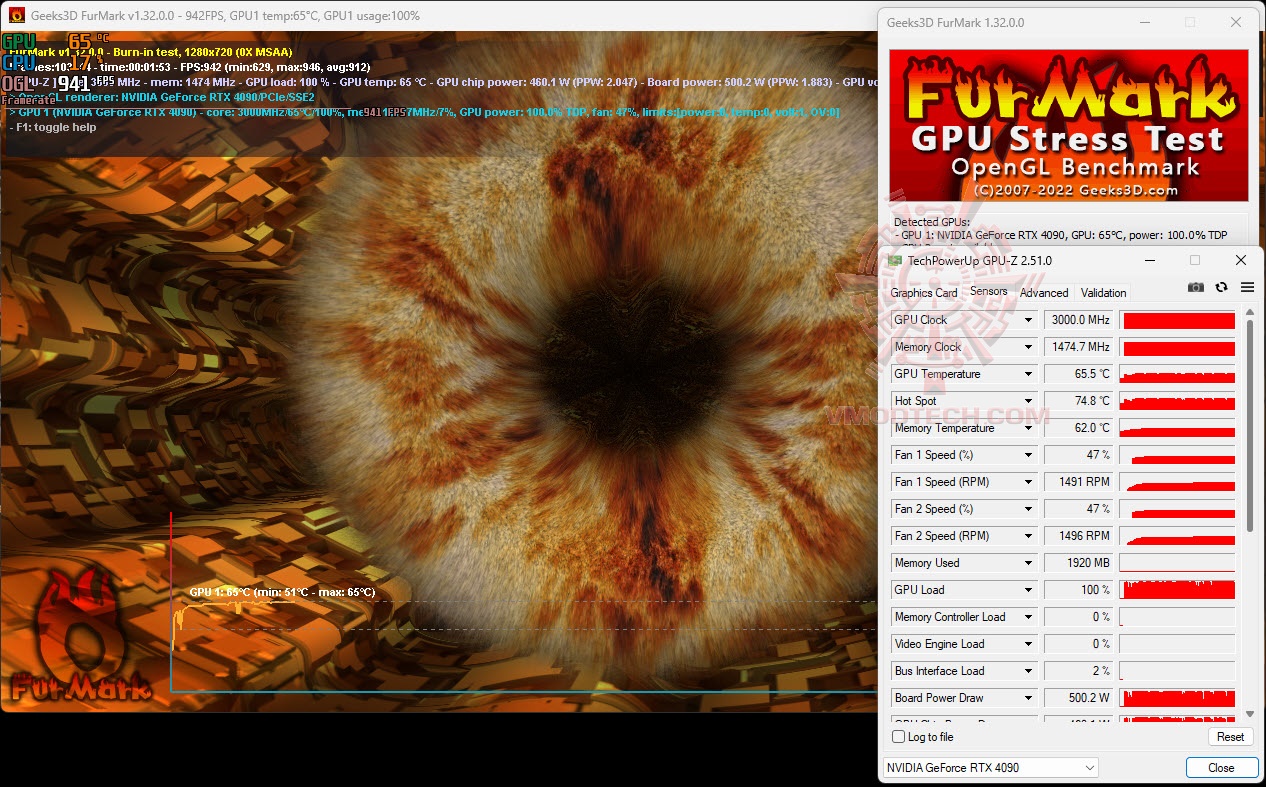Click the FurMark title bar flame icon
Image resolution: width=1266 pixels, height=787 pixels.
pyautogui.click(x=17, y=15)
